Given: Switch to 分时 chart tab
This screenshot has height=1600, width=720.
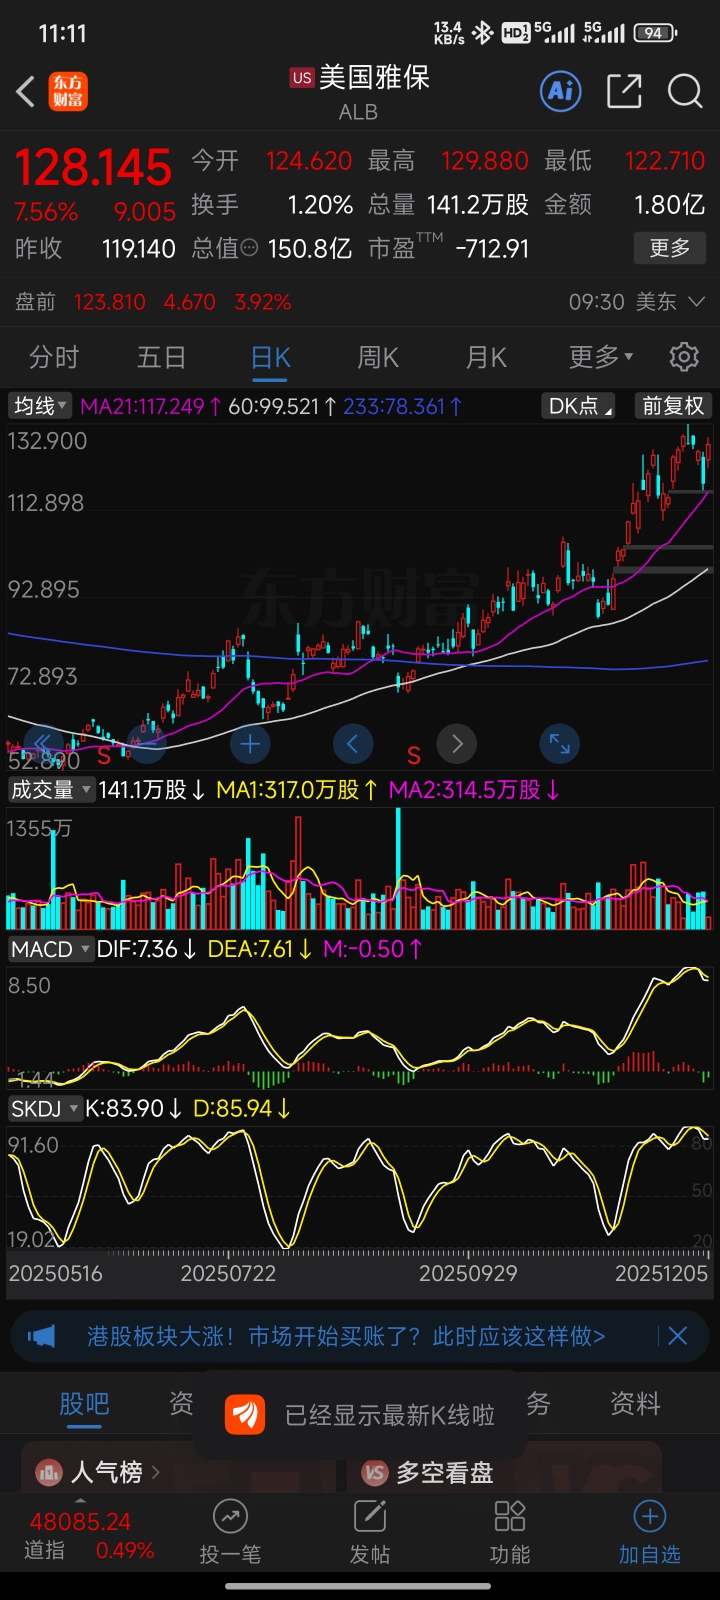Looking at the screenshot, I should (54, 357).
